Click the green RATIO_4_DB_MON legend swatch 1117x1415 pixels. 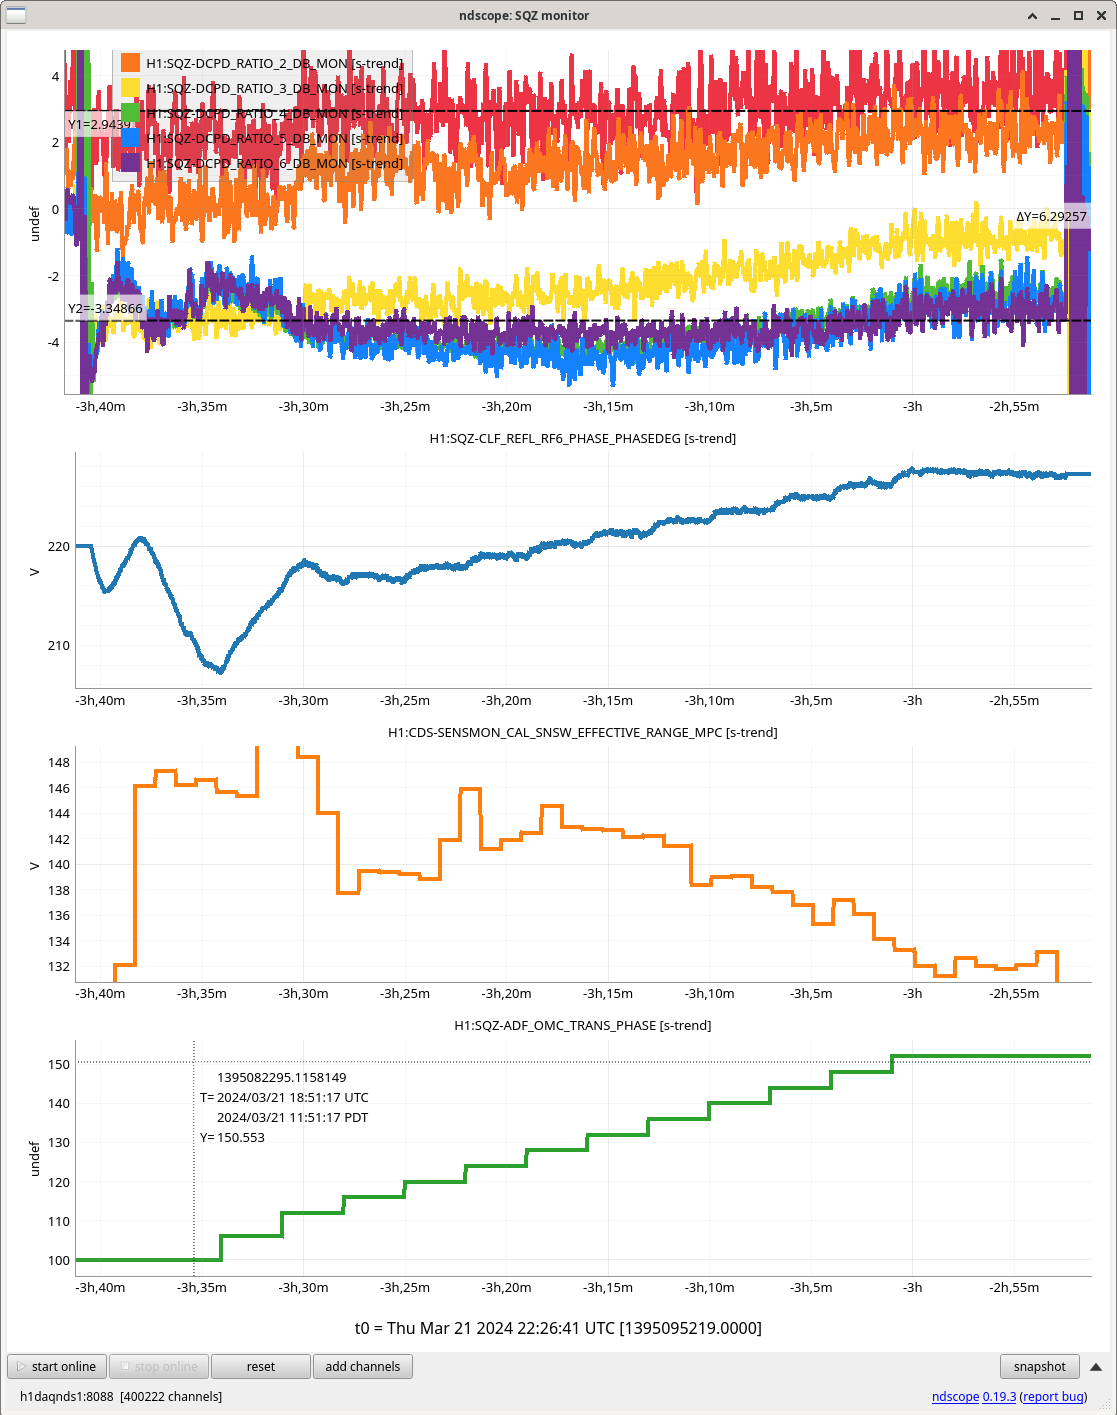130,113
